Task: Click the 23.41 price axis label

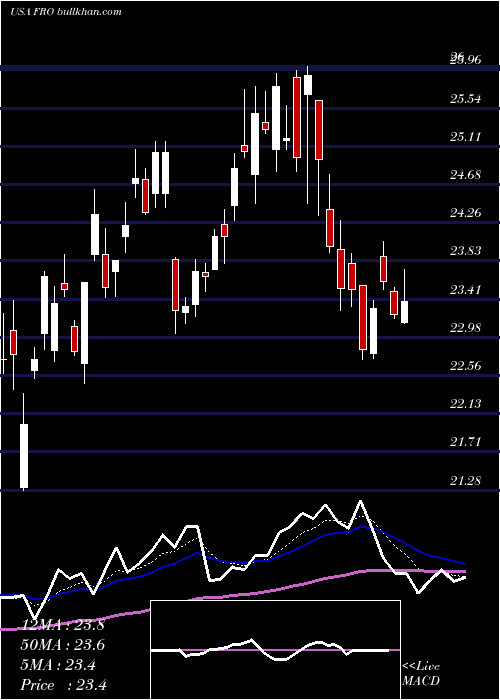Action: point(466,290)
